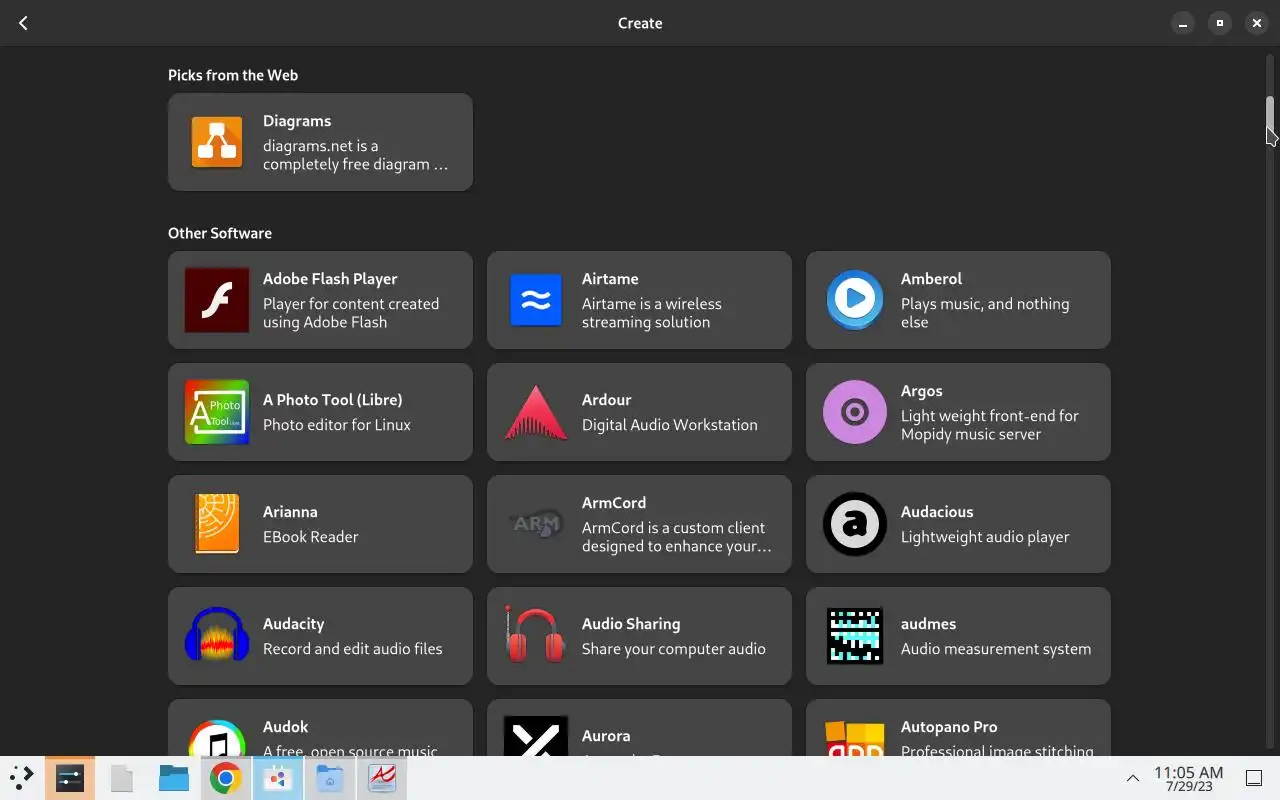The width and height of the screenshot is (1280, 800).
Task: Open the red PDF editor taskbar icon
Action: pos(382,778)
